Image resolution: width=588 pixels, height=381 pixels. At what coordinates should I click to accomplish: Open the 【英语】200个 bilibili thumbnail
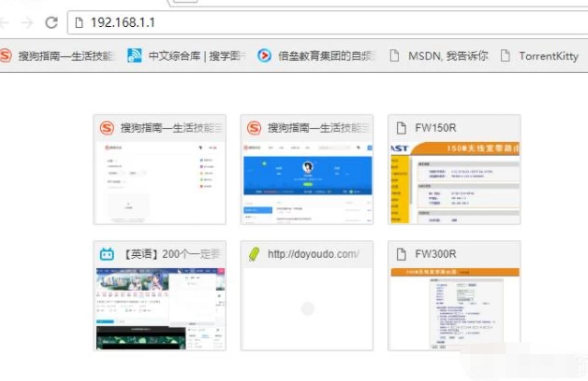[x=160, y=296]
